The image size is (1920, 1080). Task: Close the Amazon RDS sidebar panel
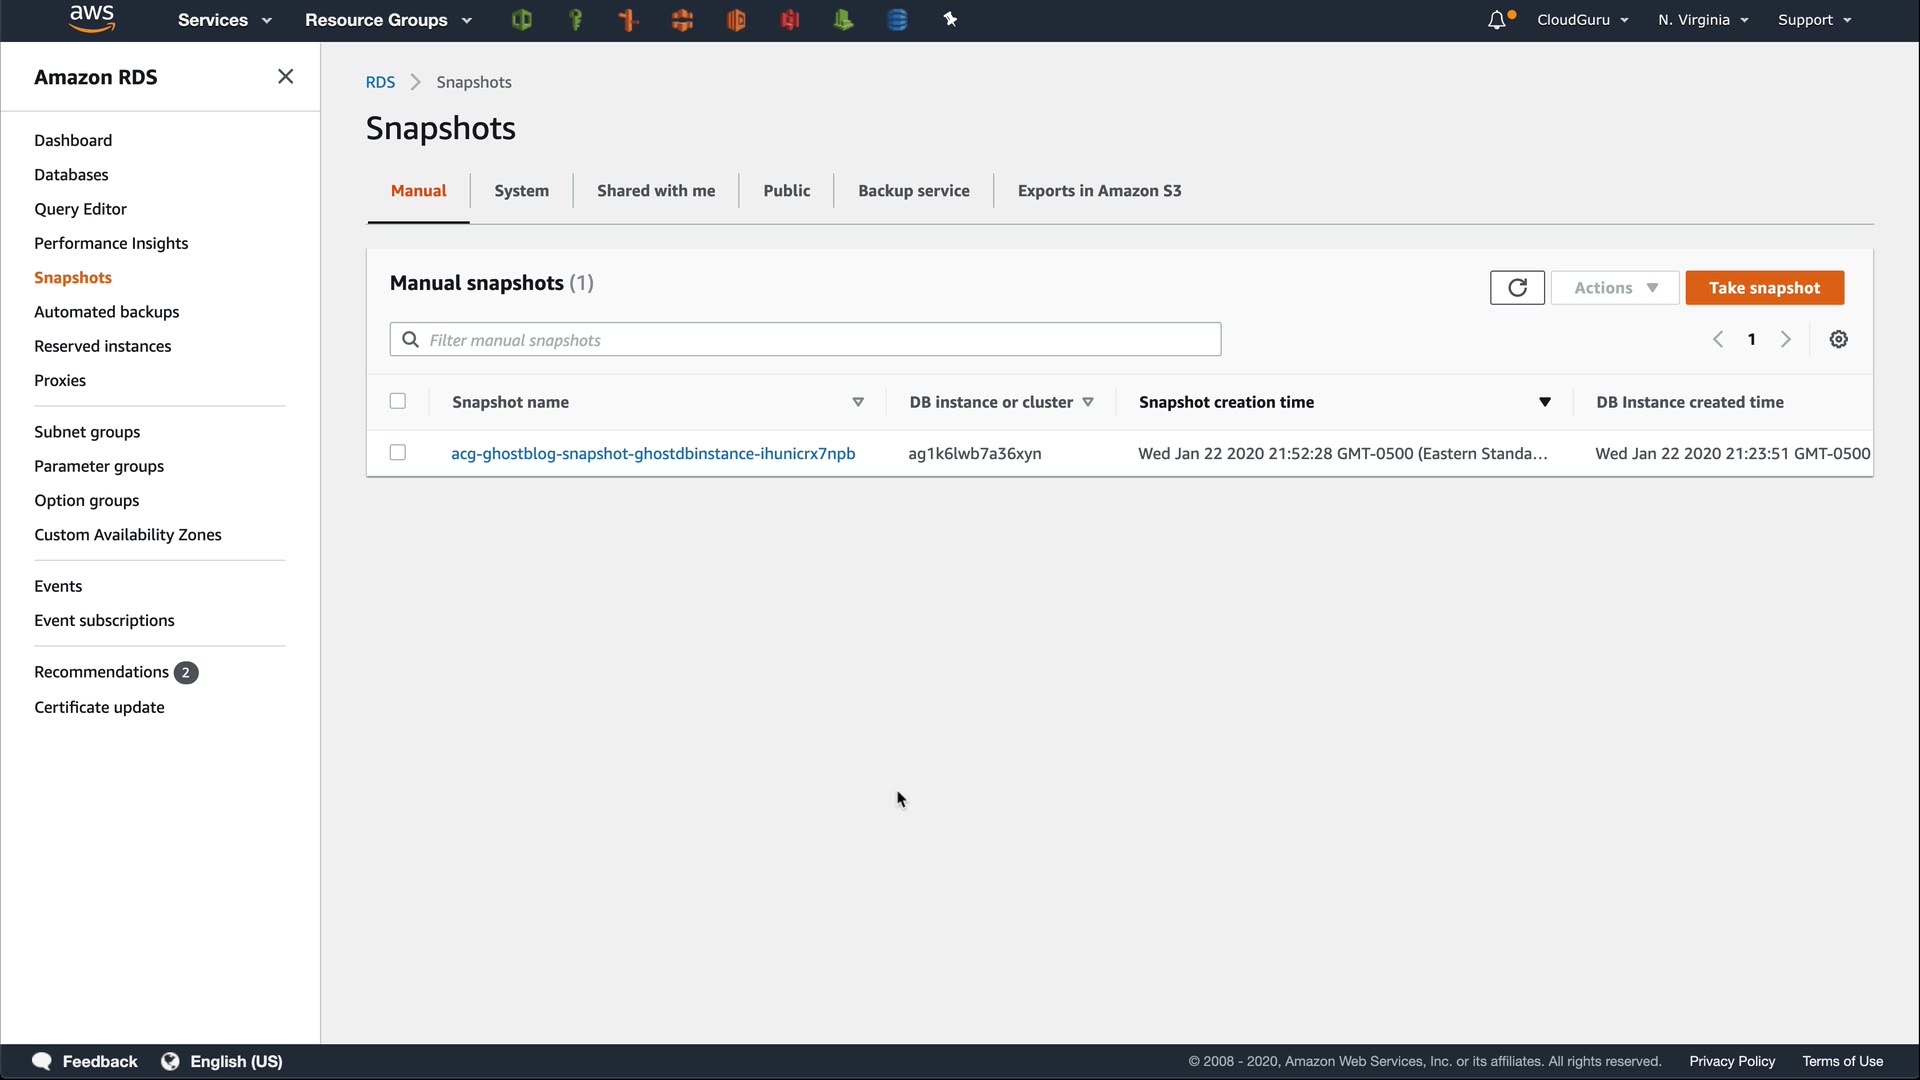click(285, 77)
